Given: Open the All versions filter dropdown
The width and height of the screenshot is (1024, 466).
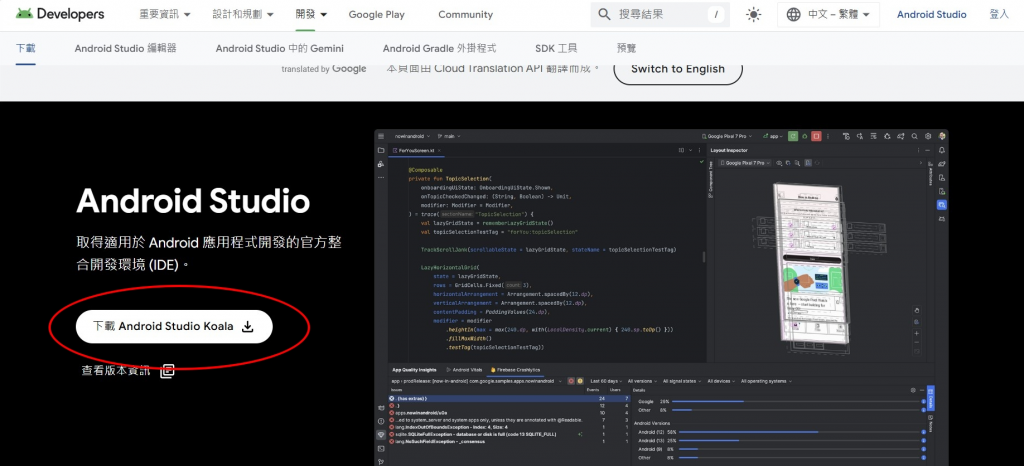Looking at the screenshot, I should click(642, 381).
